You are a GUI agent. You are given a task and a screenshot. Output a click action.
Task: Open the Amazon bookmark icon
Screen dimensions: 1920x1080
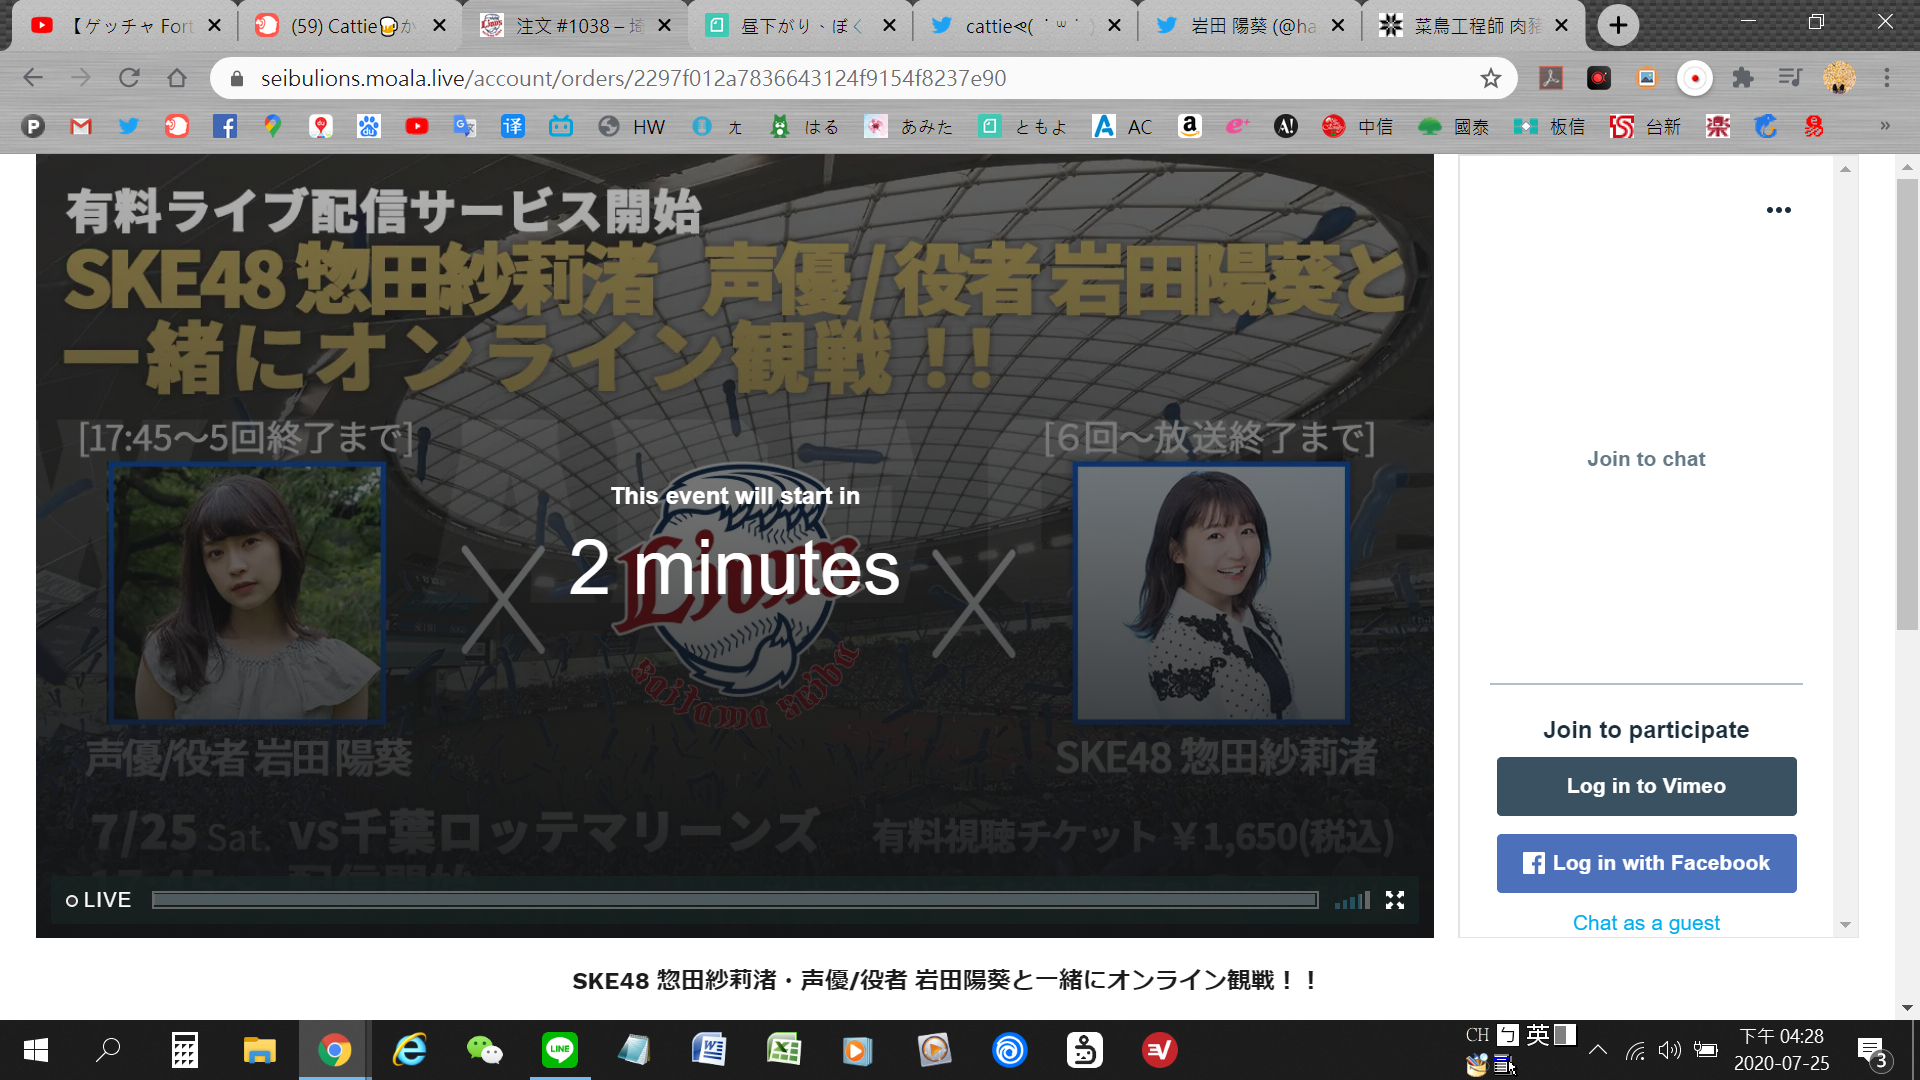[1189, 126]
